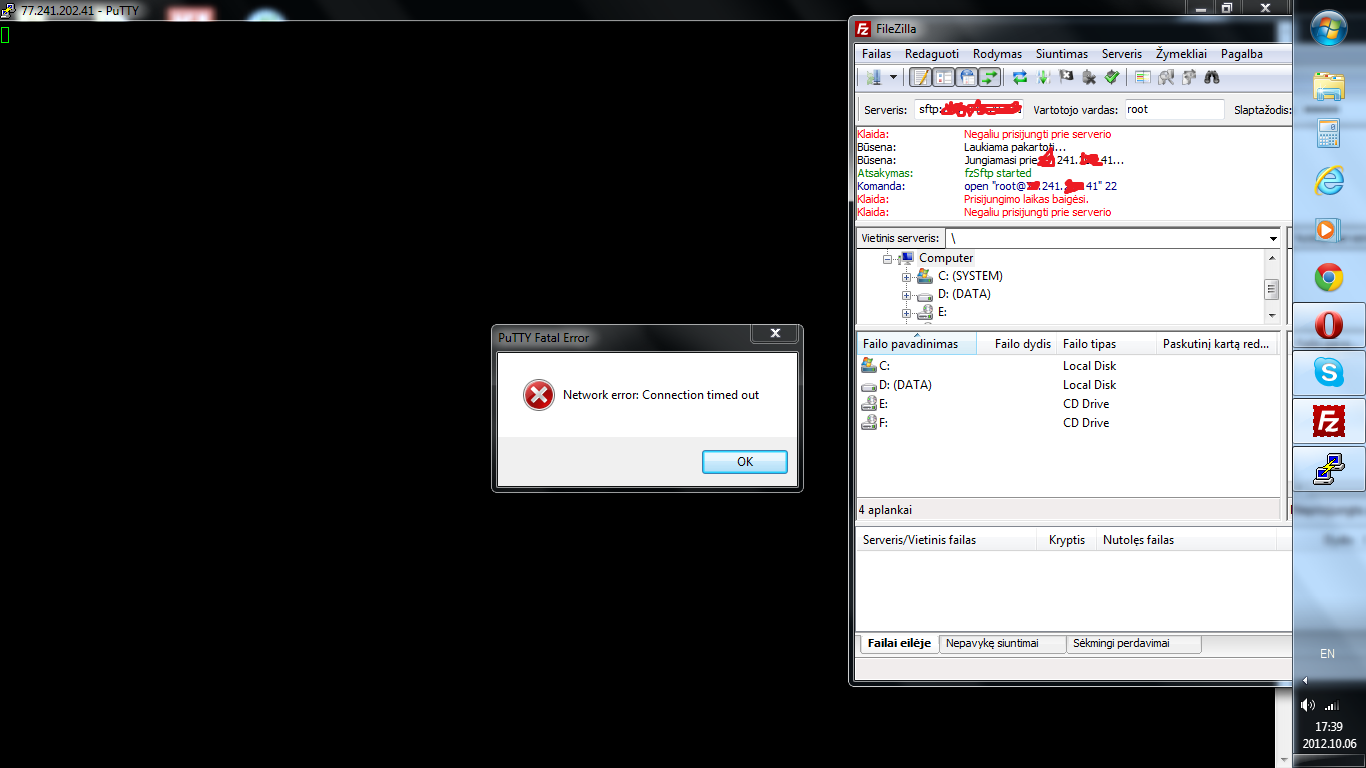Collapse the Computer tree node

[890, 258]
